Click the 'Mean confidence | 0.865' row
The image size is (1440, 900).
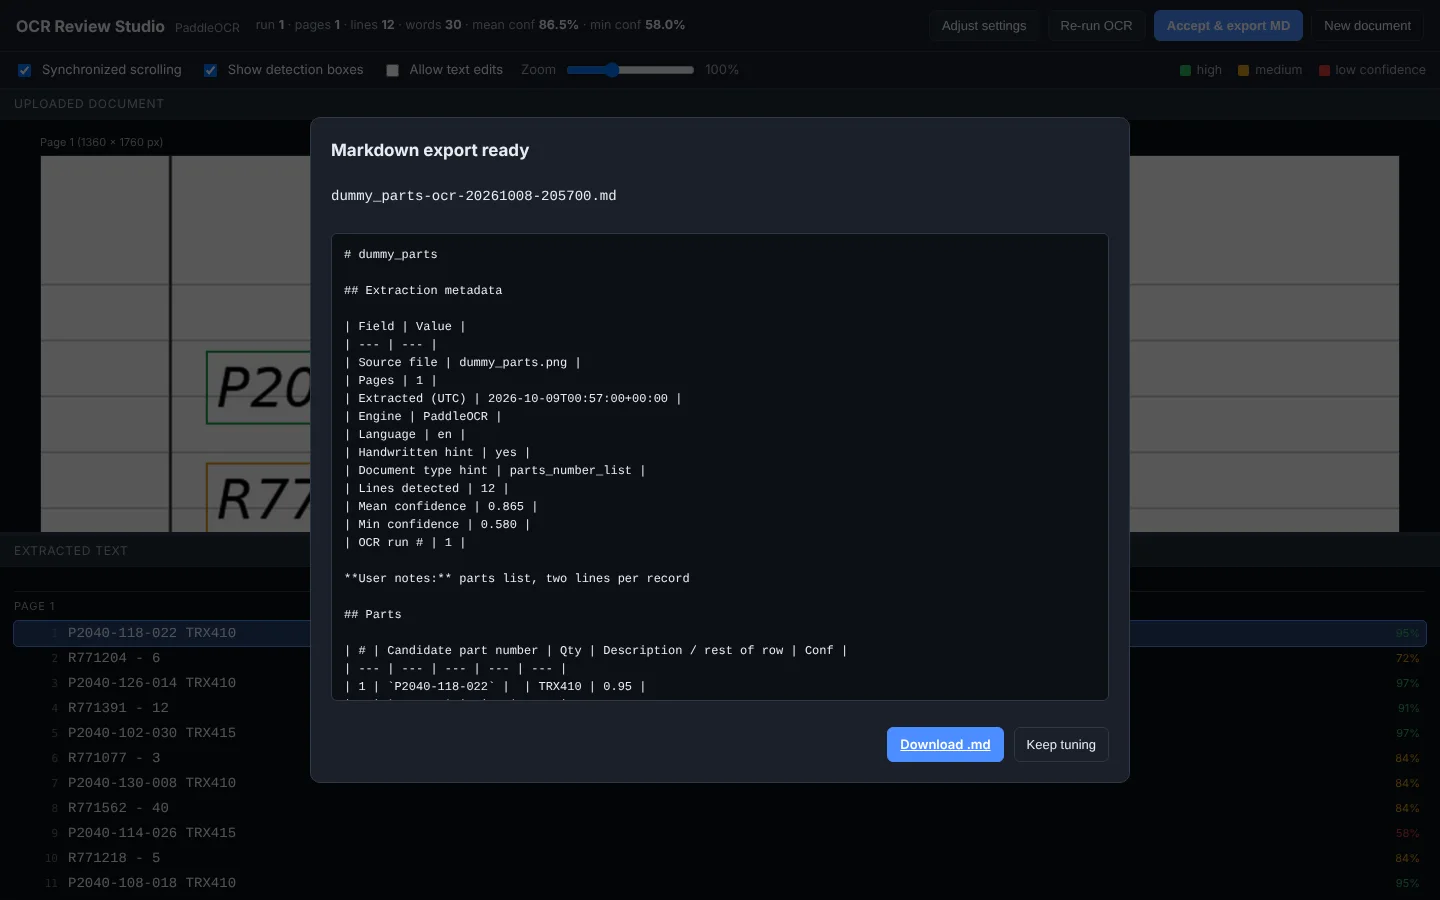pyautogui.click(x=441, y=506)
